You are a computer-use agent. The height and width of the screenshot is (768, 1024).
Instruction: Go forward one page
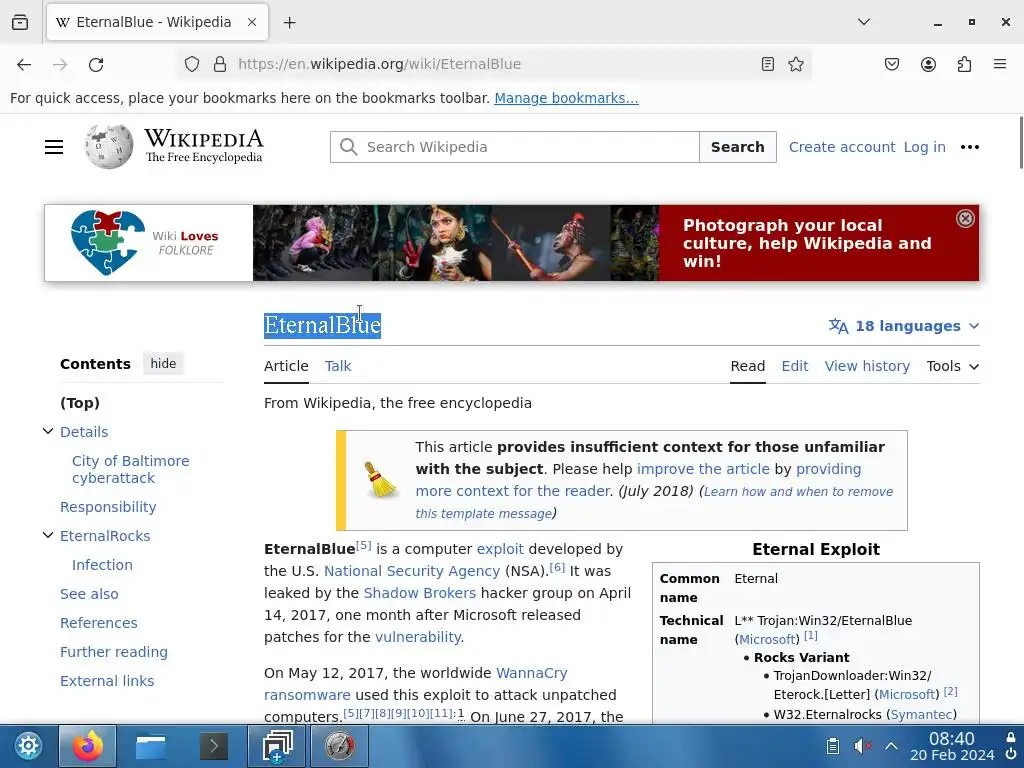pyautogui.click(x=60, y=64)
